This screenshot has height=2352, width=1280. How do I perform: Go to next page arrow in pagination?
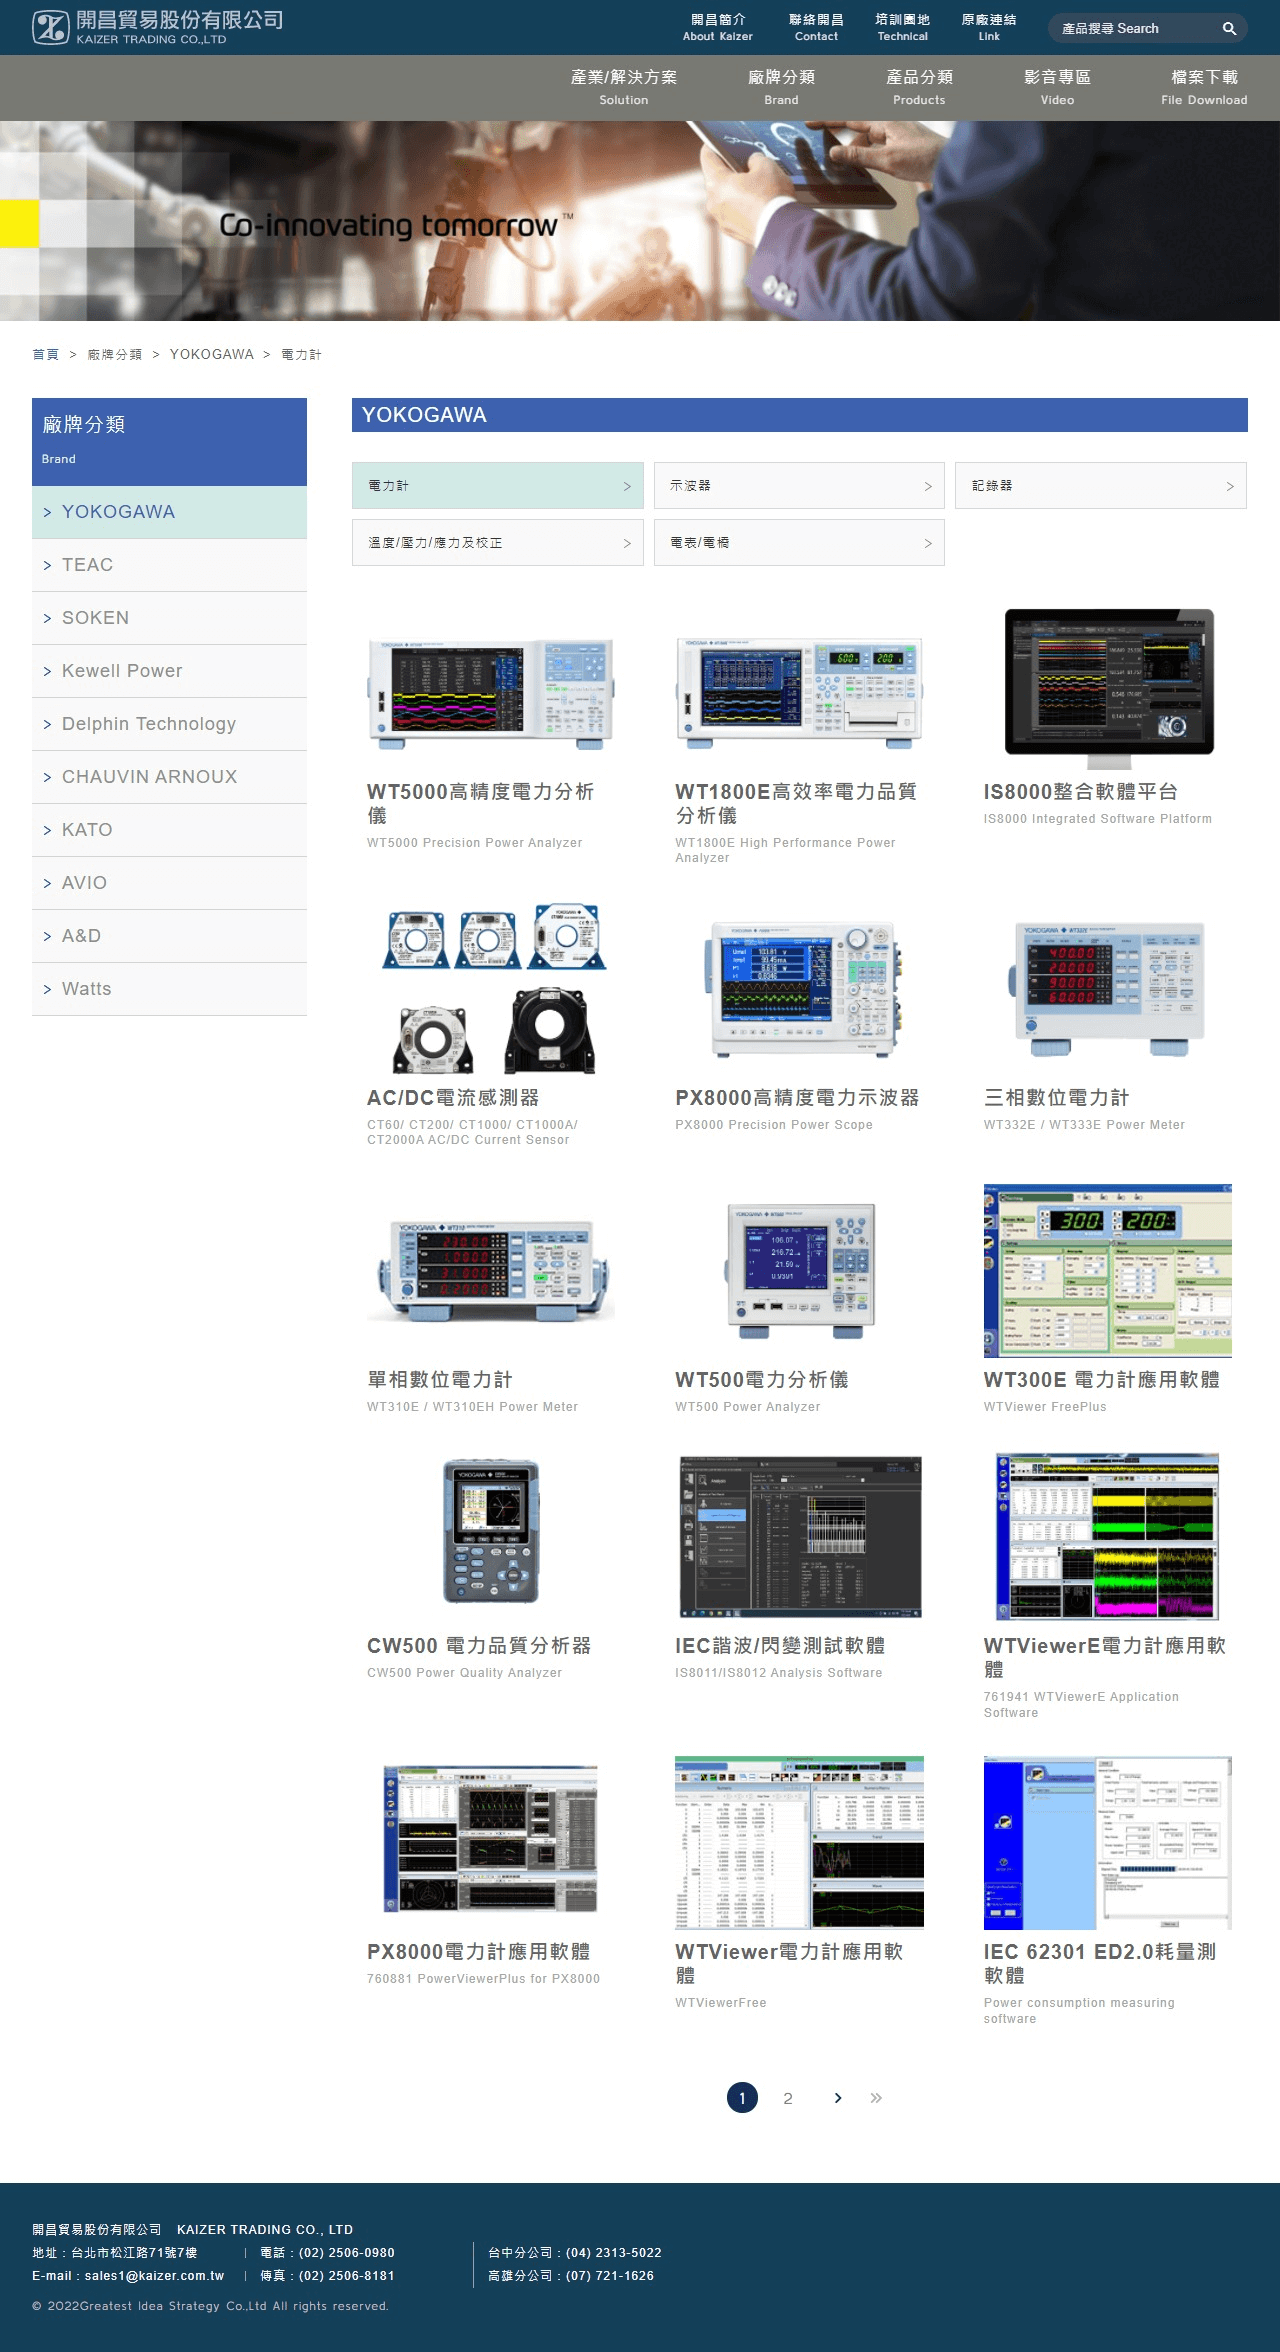[x=838, y=2098]
